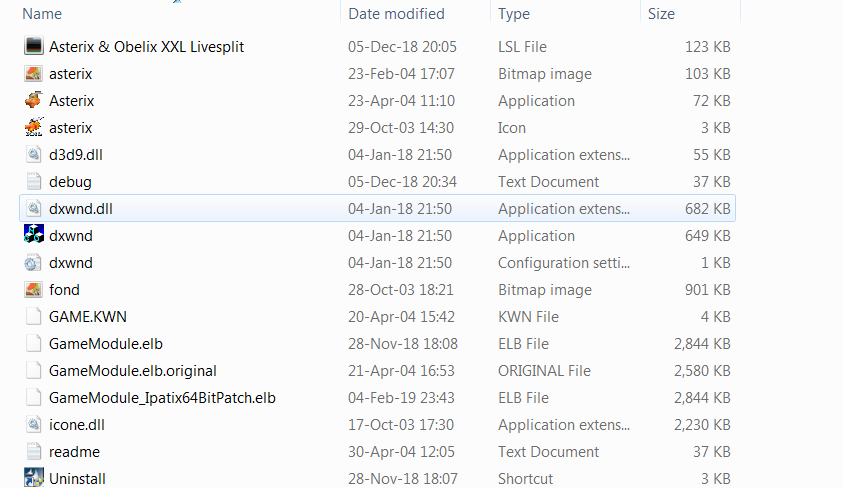The height and width of the screenshot is (488, 842).
Task: Select the file name GameModule.elb.original
Action: (x=133, y=371)
